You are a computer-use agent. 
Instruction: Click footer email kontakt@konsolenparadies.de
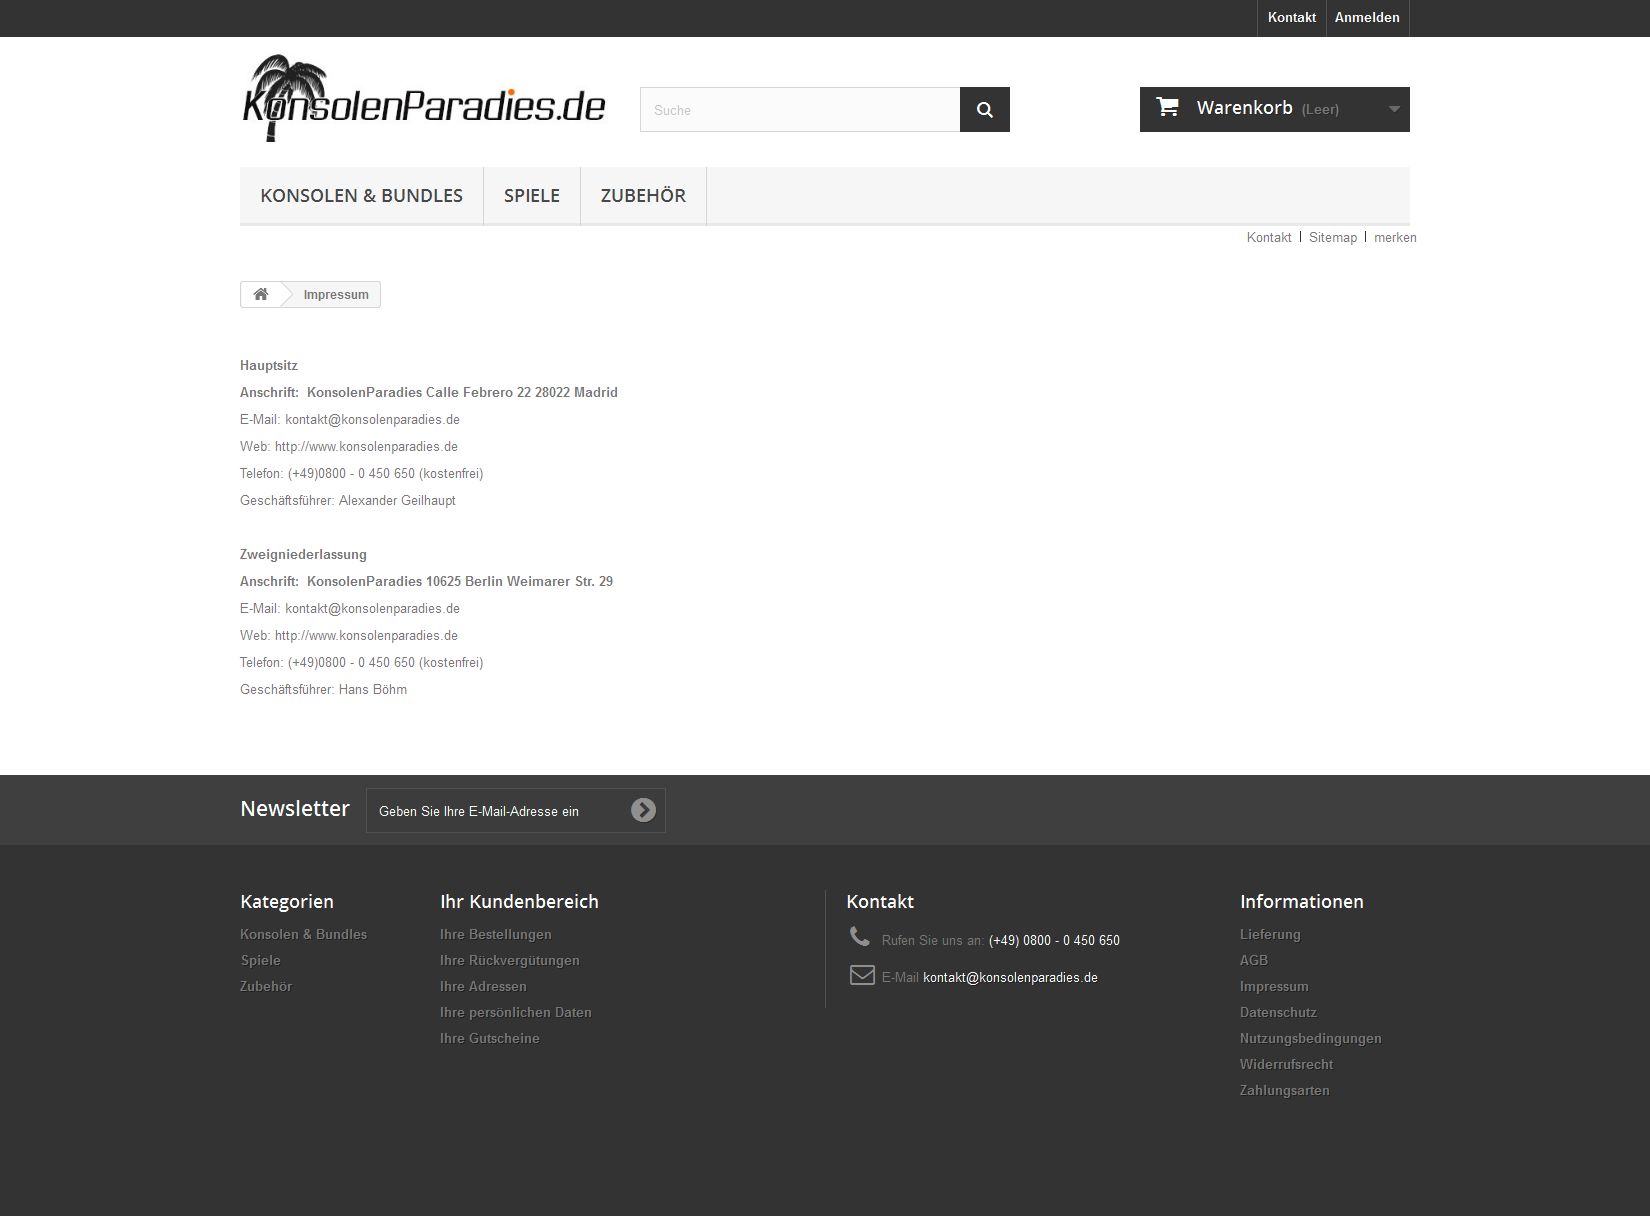pos(1010,977)
